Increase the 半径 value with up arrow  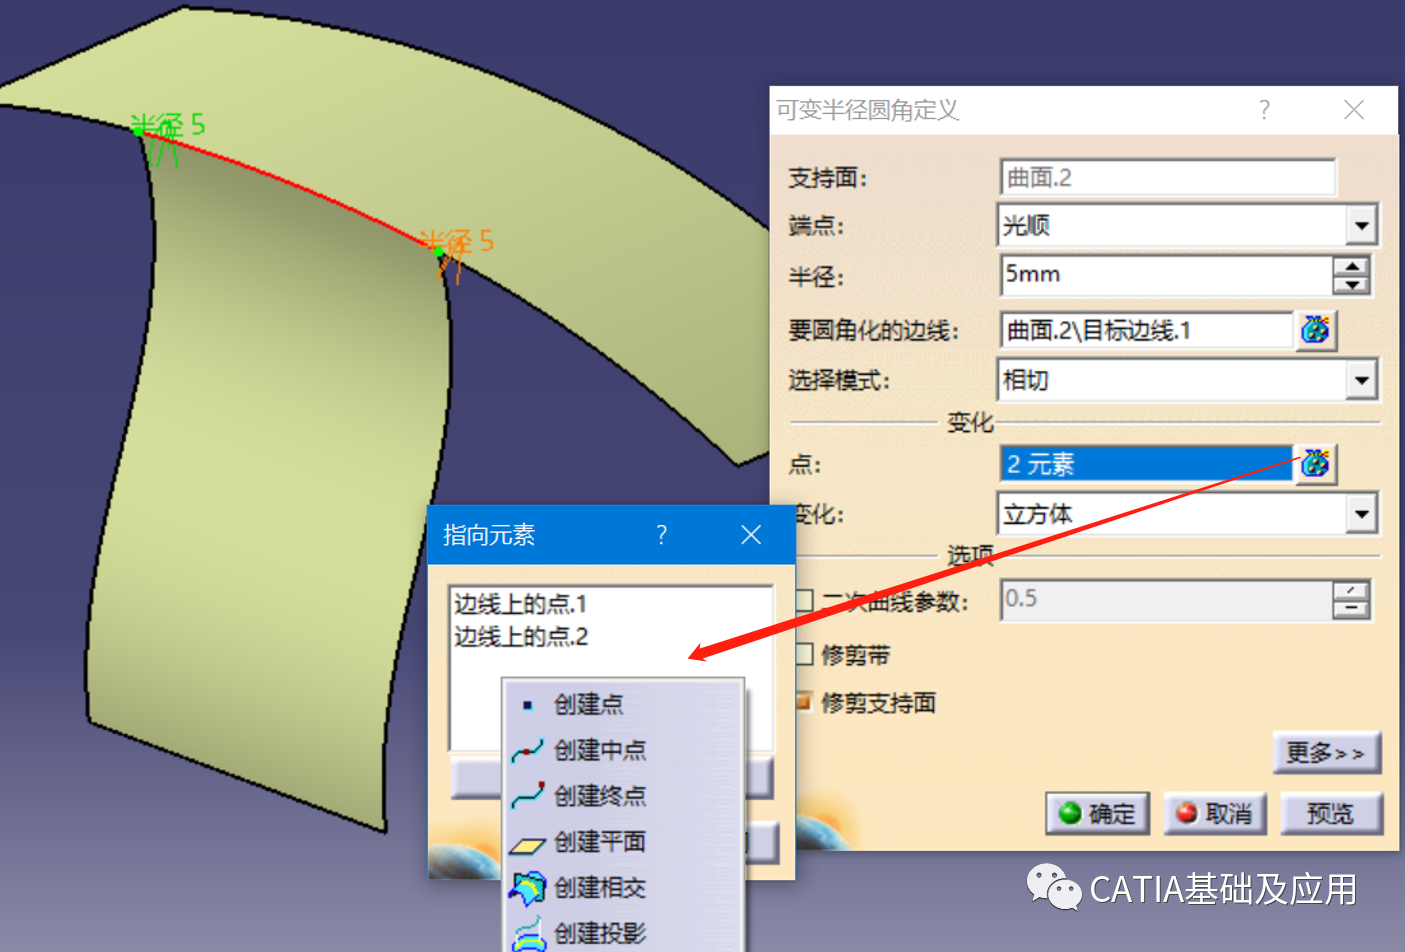1352,266
